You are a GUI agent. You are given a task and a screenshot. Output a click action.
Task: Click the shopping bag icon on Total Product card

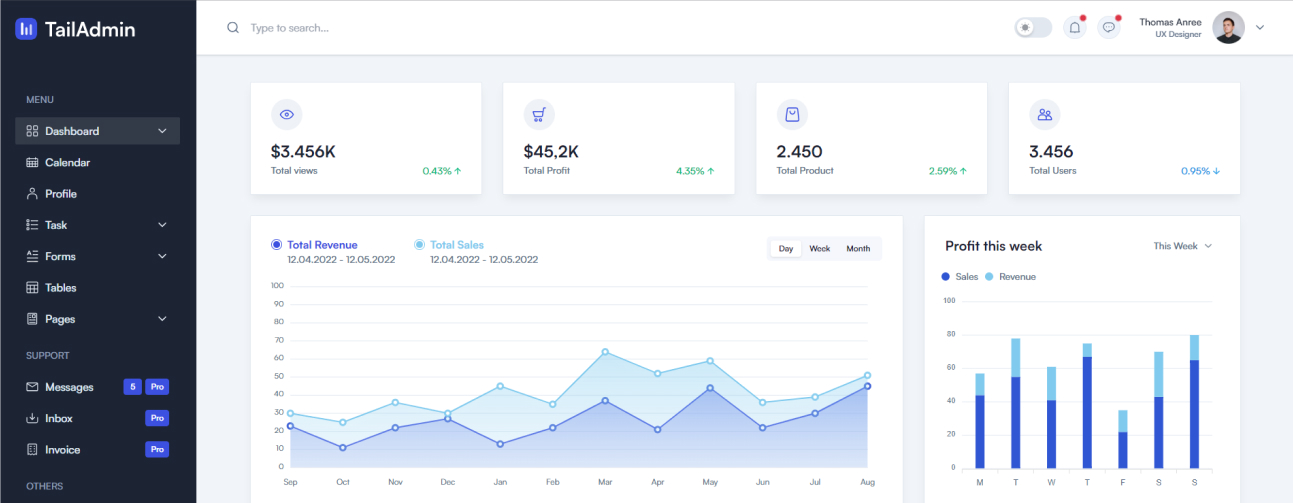[792, 115]
